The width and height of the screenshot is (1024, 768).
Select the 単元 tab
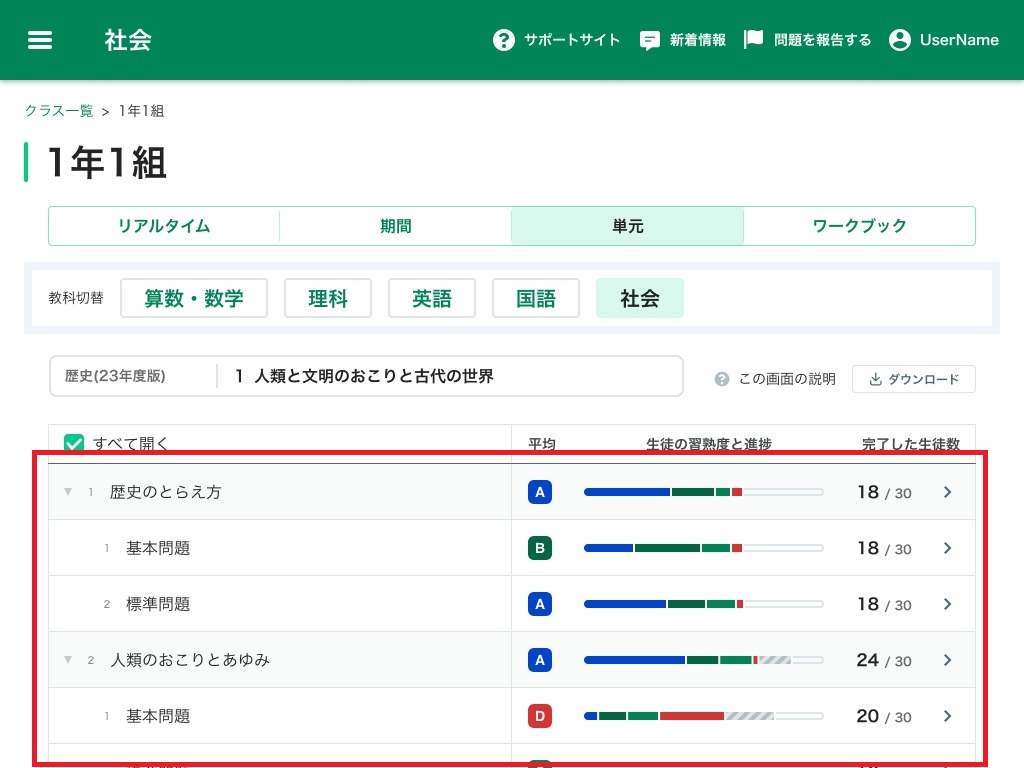pyautogui.click(x=628, y=226)
